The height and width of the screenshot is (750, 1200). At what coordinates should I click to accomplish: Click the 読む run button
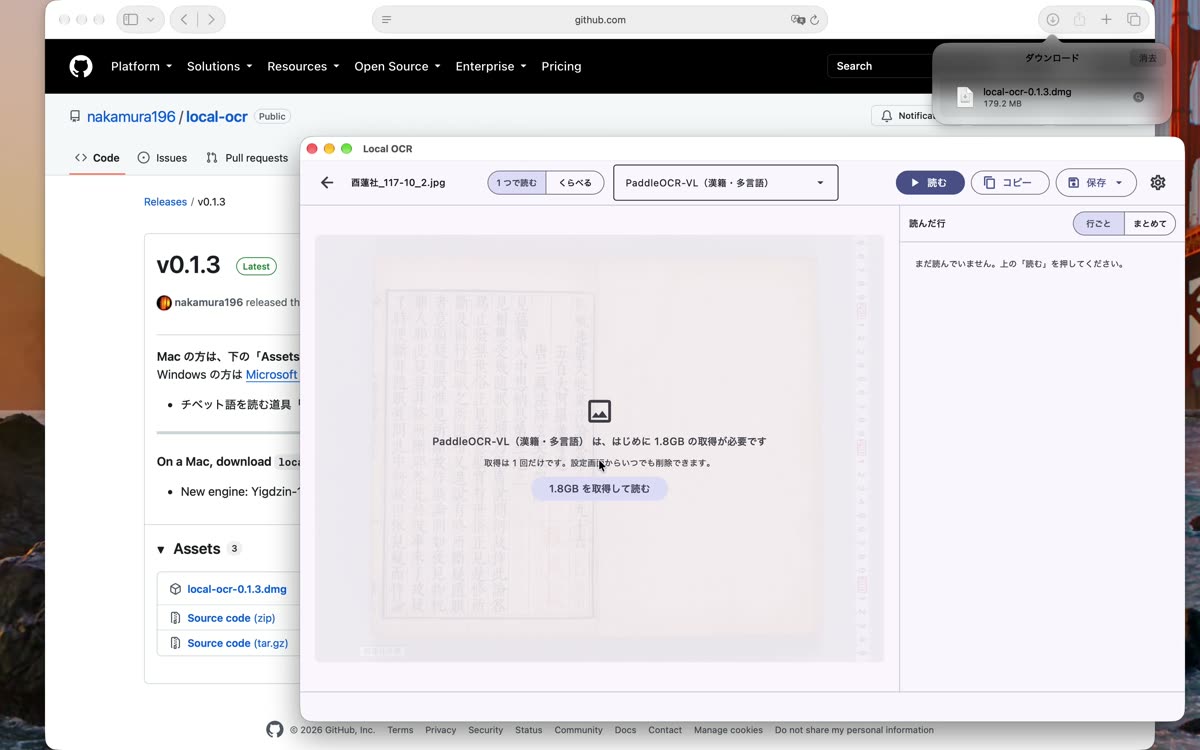pos(930,183)
